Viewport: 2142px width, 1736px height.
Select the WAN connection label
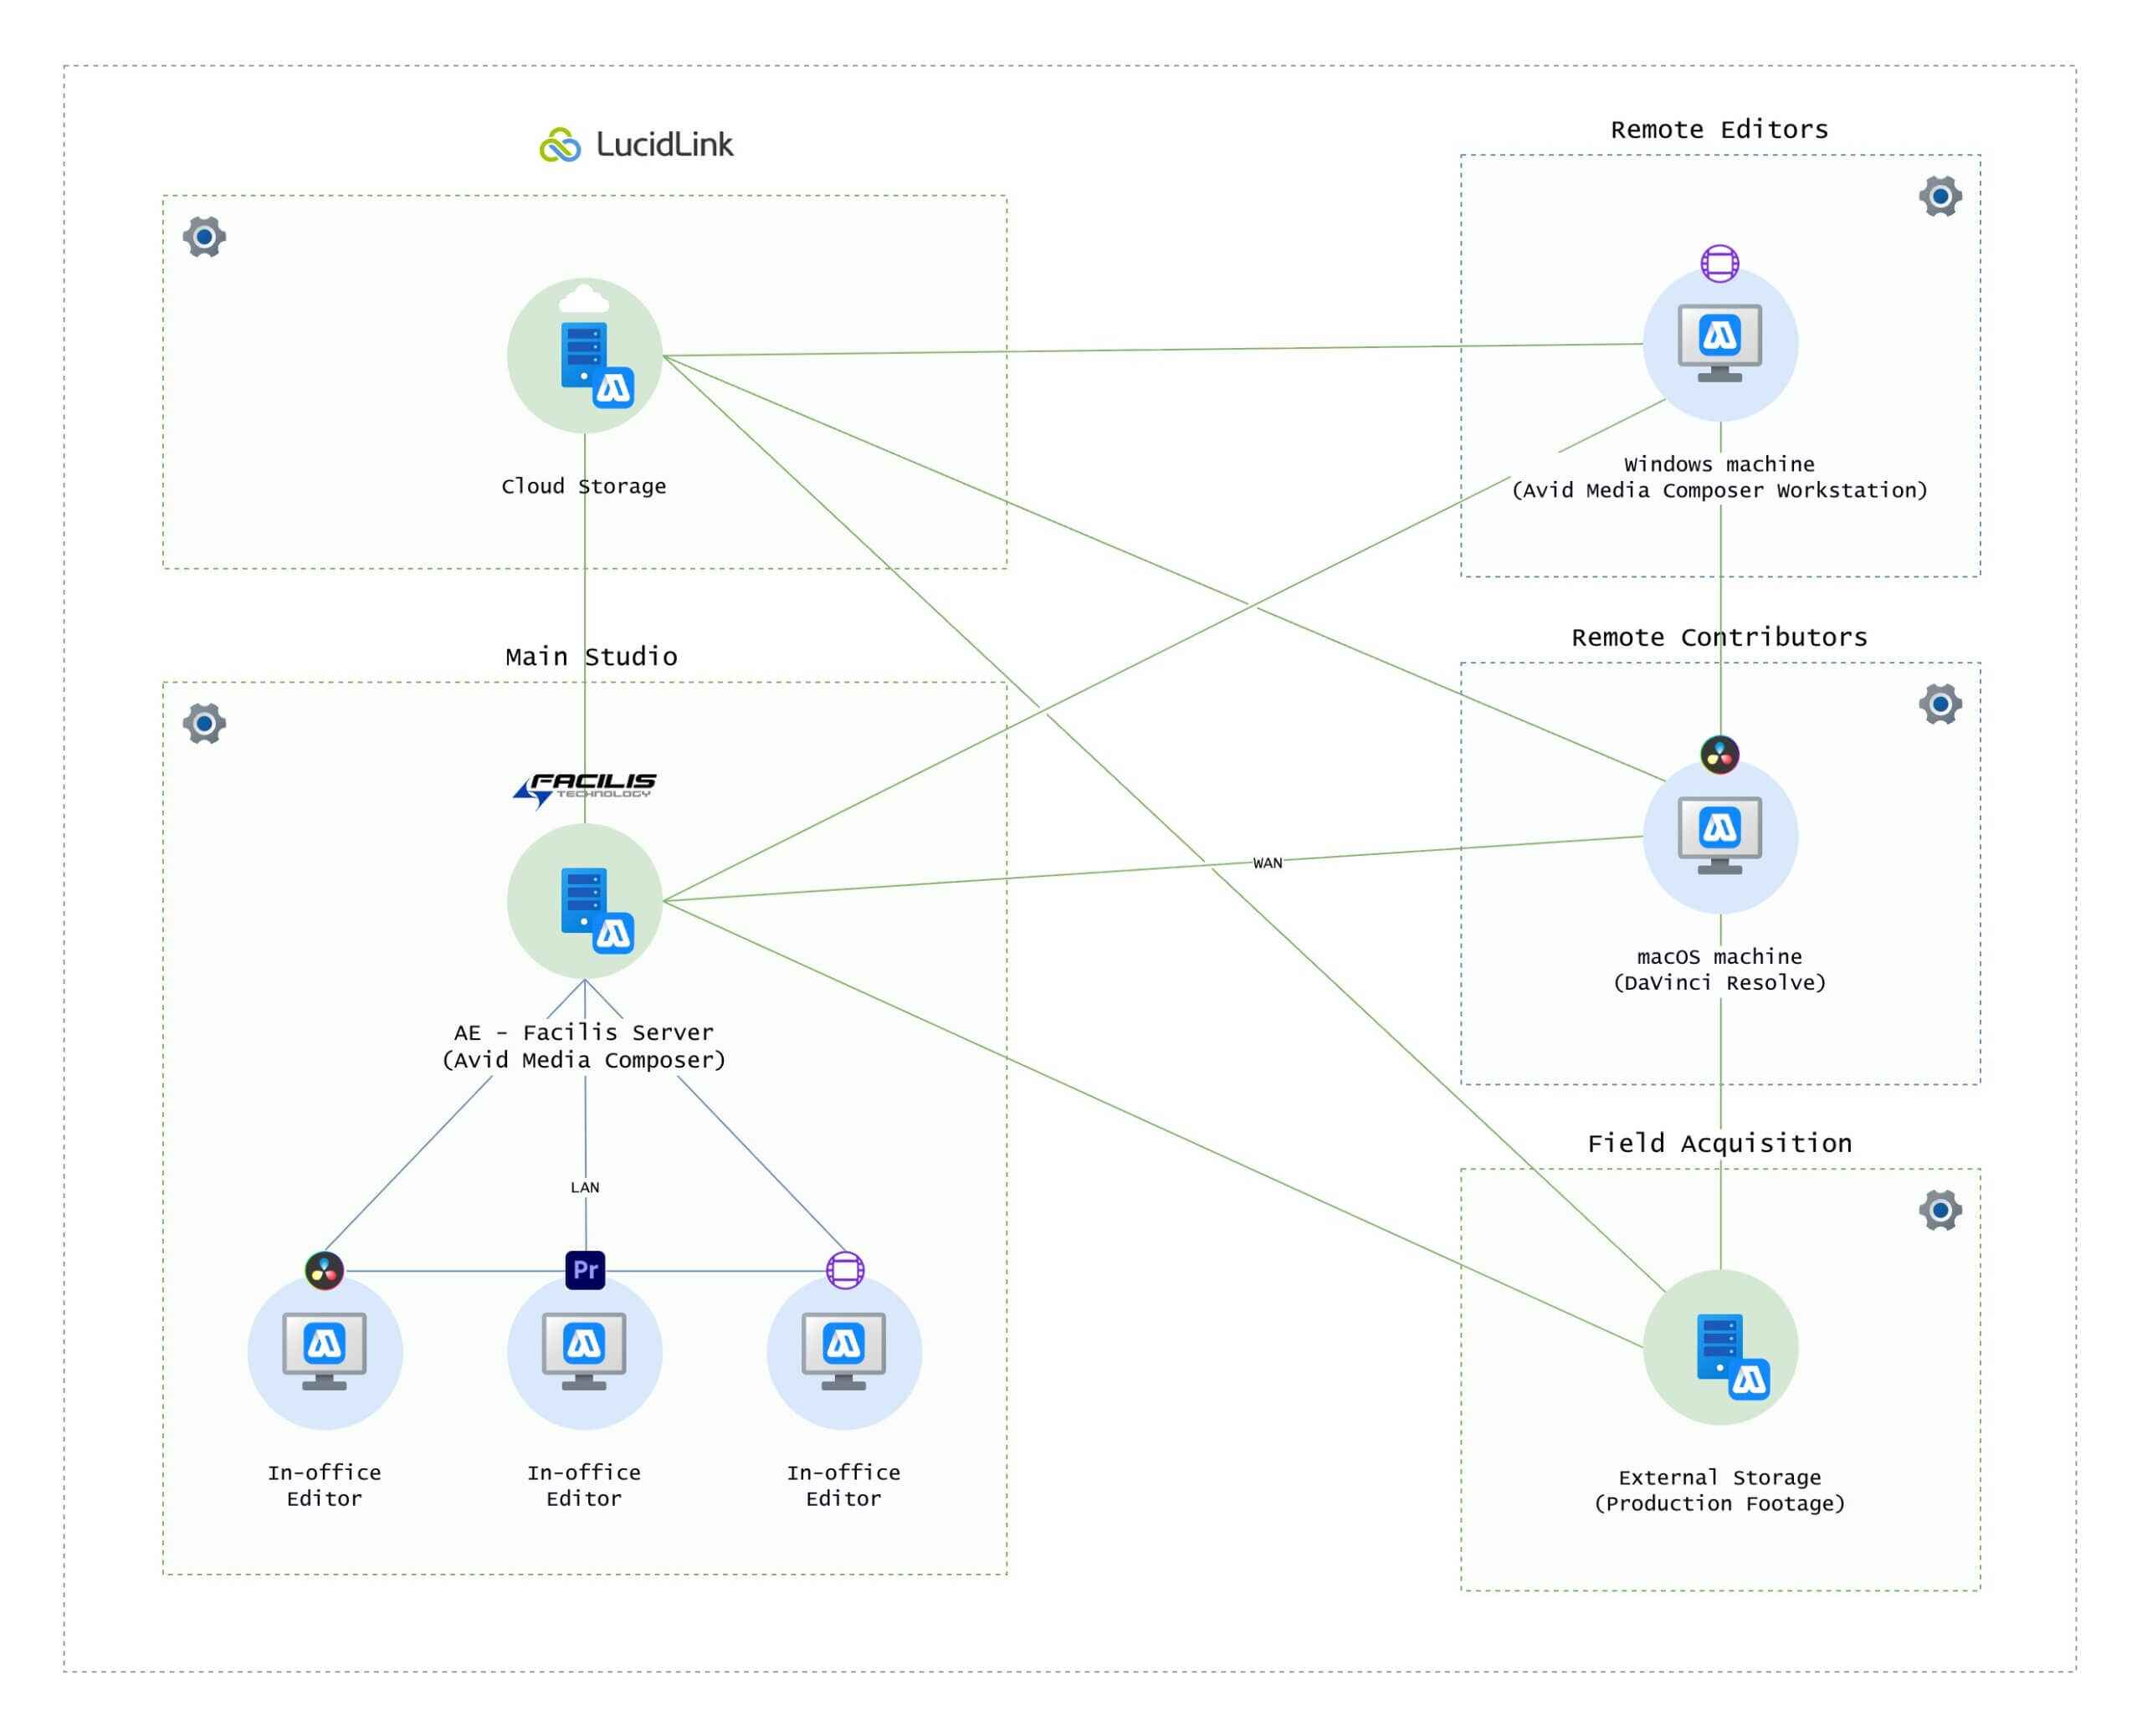pyautogui.click(x=1267, y=863)
